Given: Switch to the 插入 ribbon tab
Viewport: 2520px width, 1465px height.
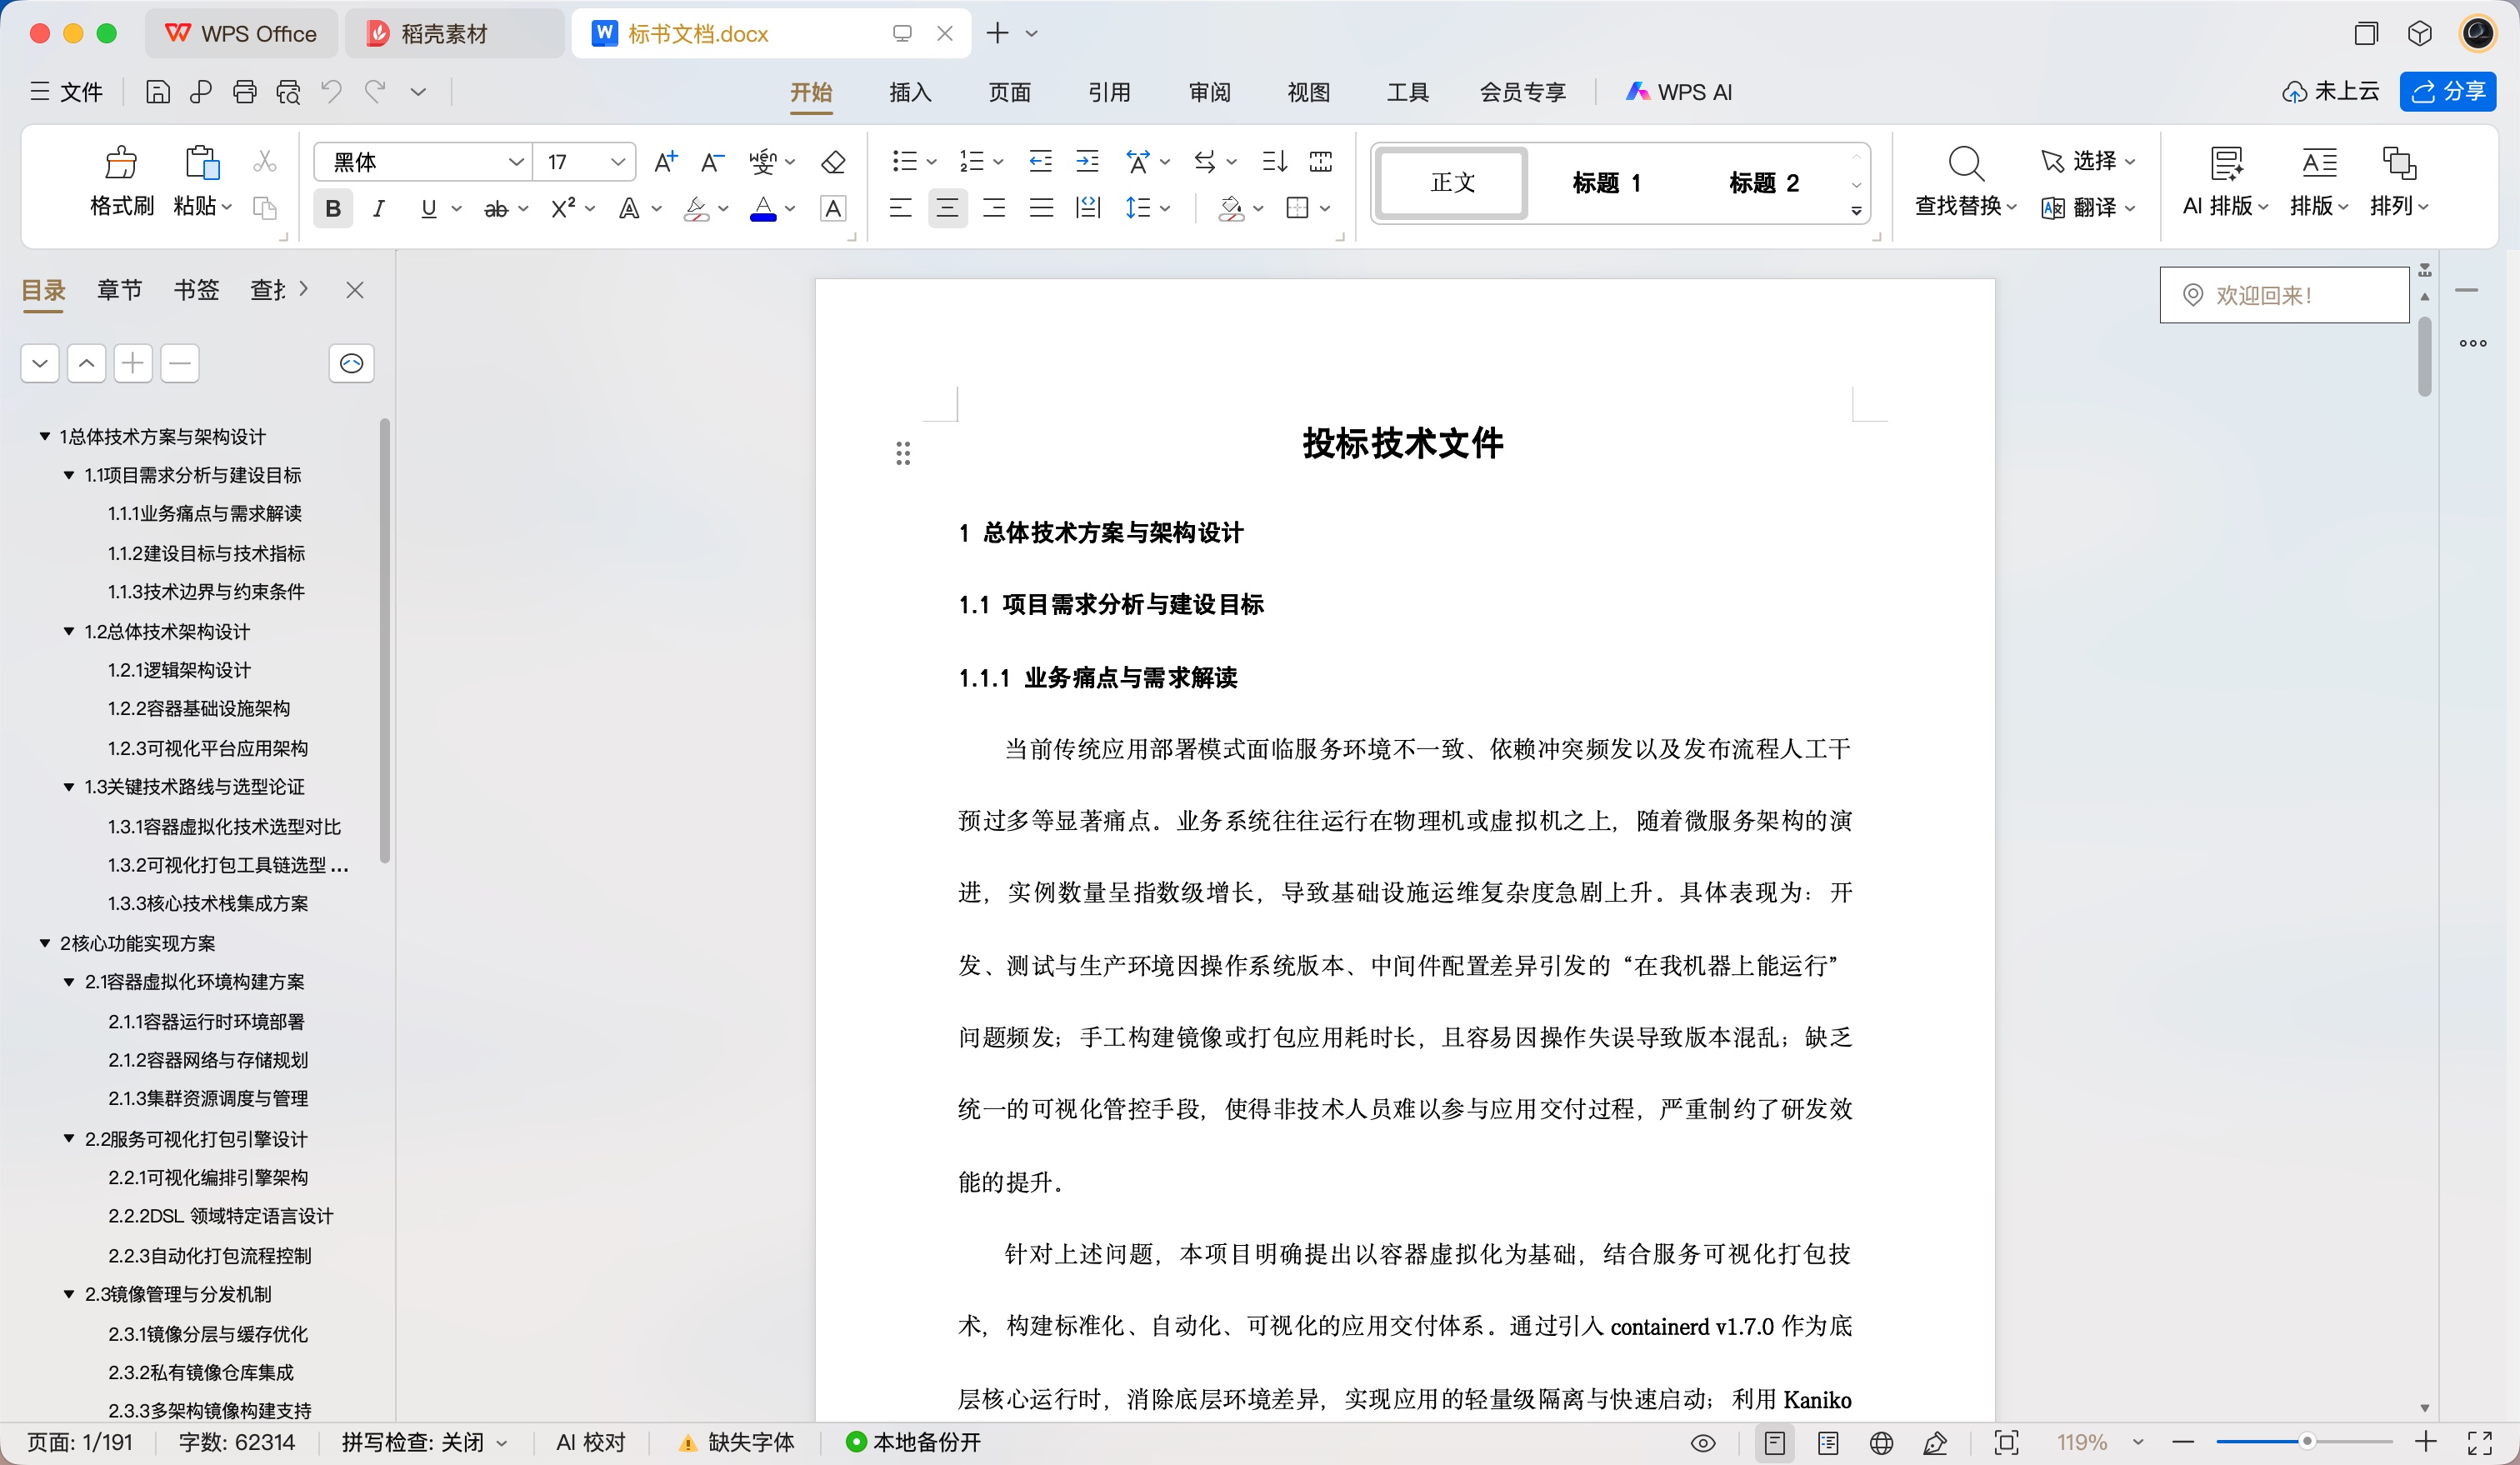Looking at the screenshot, I should [910, 92].
